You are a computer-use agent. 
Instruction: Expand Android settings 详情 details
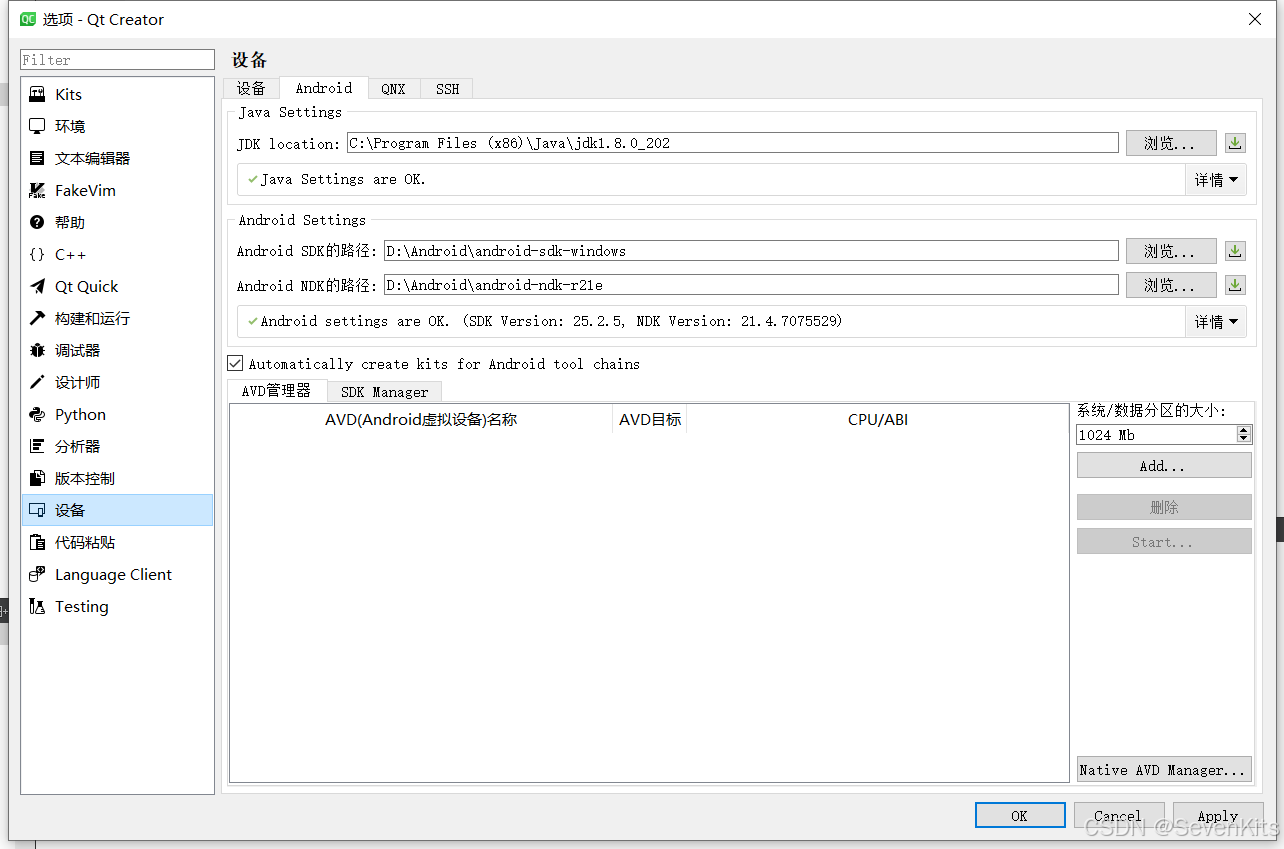[1216, 322]
